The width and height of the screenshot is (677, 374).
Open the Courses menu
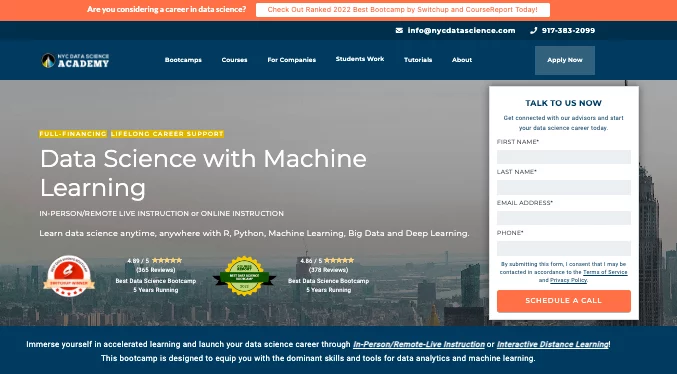pos(234,60)
